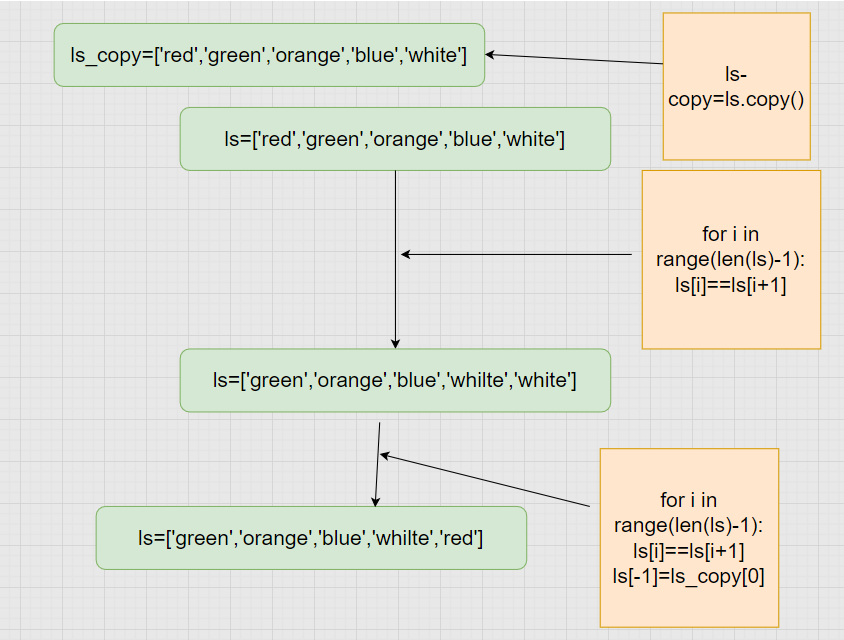Viewport: 844px width, 640px height.
Task: Click the middle orange for-loop note box
Action: click(x=731, y=259)
